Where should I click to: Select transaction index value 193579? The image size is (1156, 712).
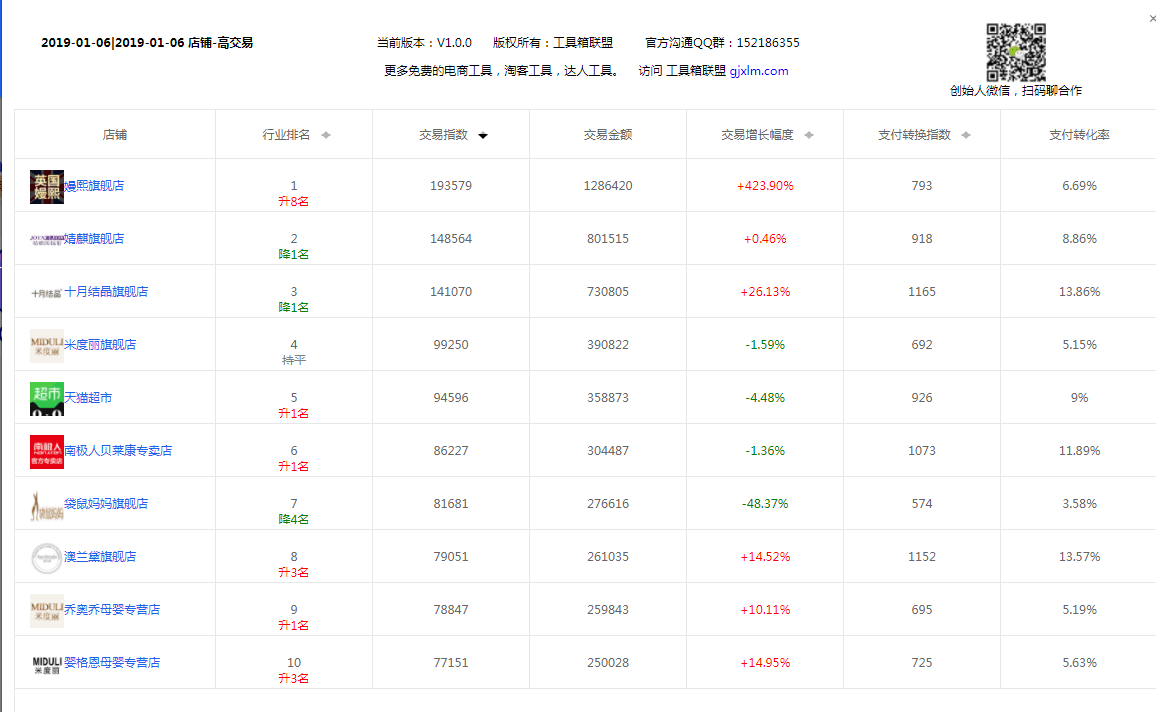coord(450,186)
